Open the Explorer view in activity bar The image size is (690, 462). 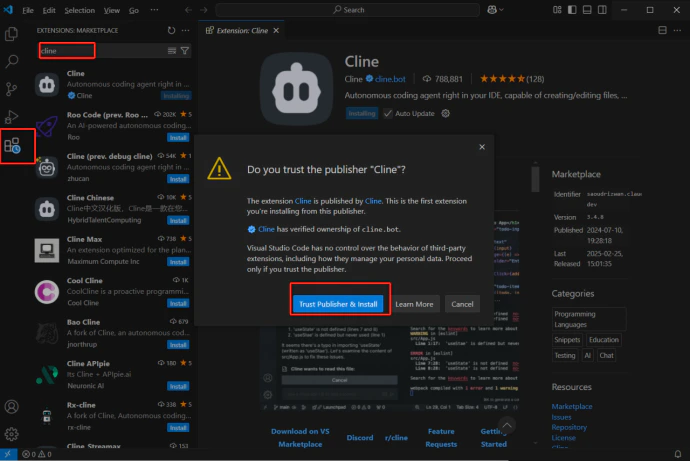click(11, 34)
